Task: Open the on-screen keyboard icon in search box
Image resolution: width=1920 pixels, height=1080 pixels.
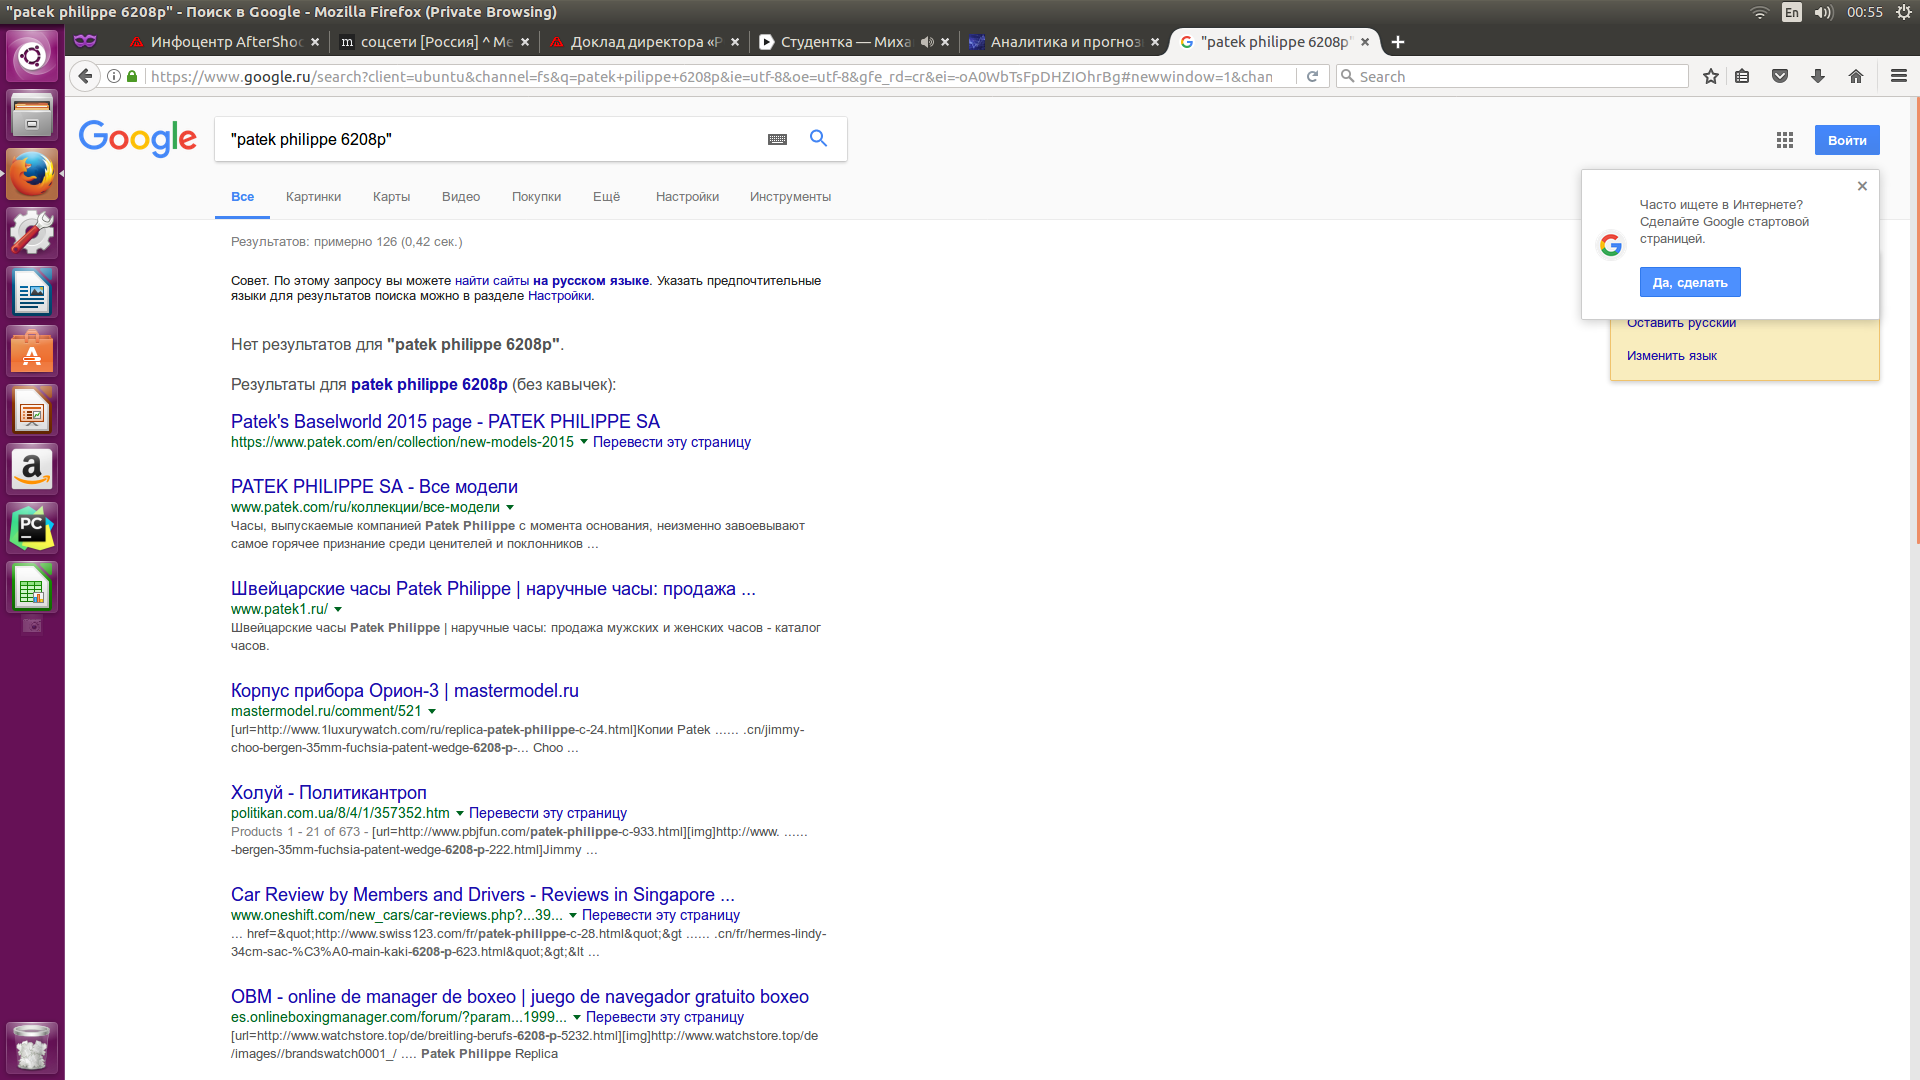Action: tap(777, 140)
